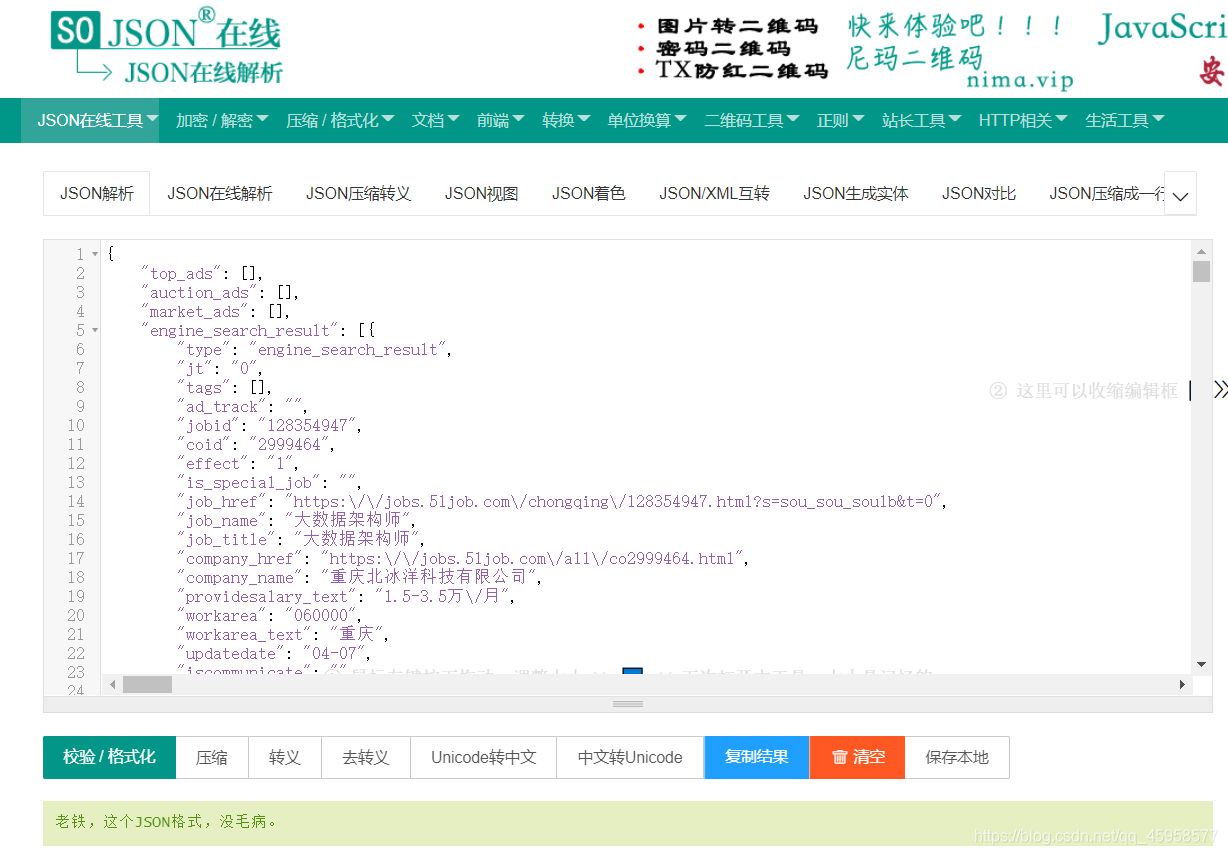Viewport: 1228px width, 855px height.
Task: Select the JSON解析 tab
Action: (97, 193)
